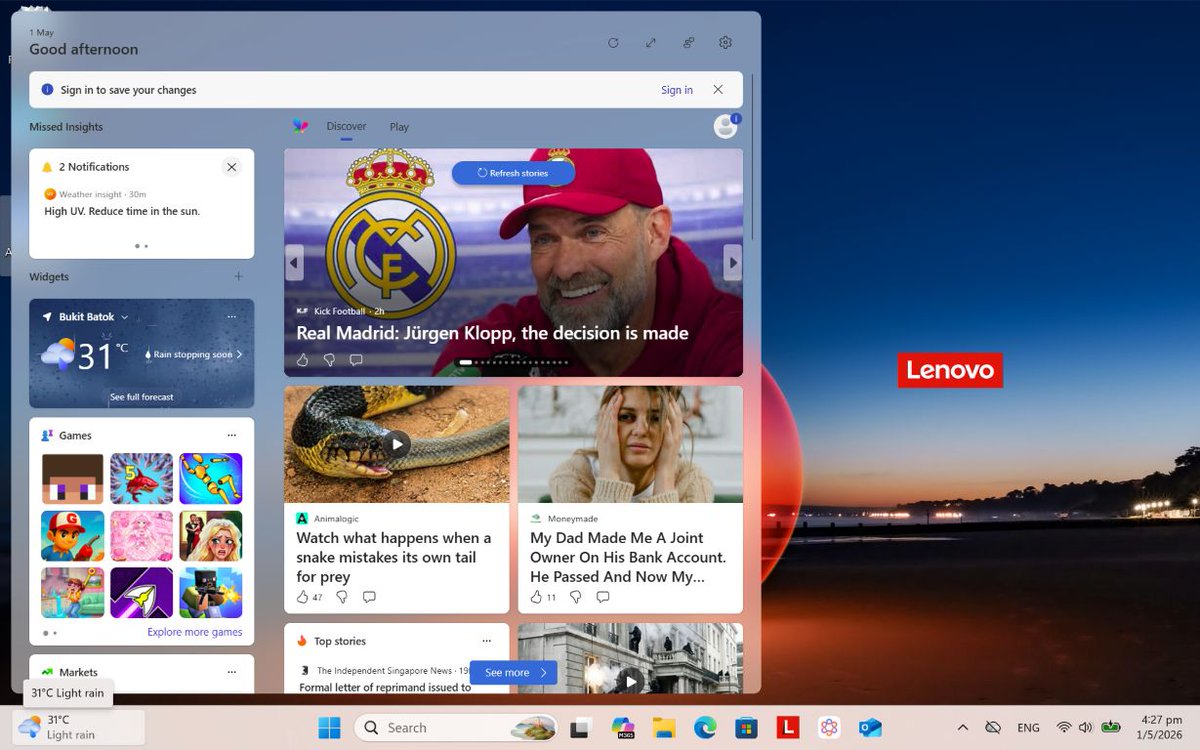Image resolution: width=1200 pixels, height=750 pixels.
Task: Open Top stories more options
Action: [487, 641]
